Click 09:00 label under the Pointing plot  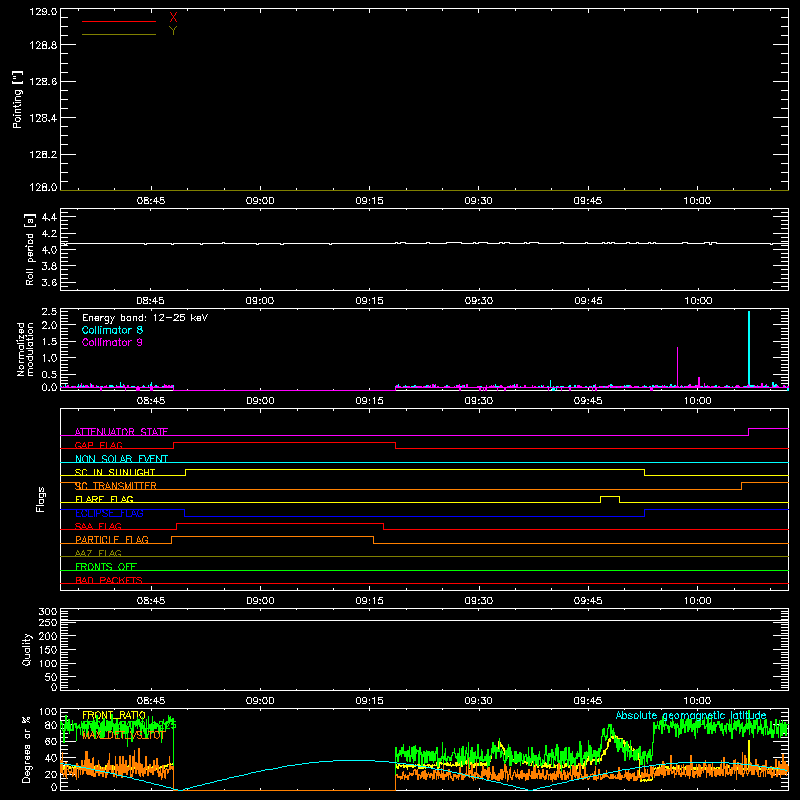(x=260, y=201)
